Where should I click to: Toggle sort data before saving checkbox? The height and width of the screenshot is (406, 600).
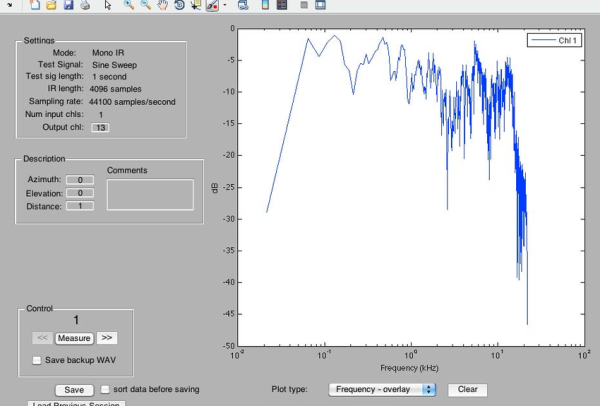(105, 389)
